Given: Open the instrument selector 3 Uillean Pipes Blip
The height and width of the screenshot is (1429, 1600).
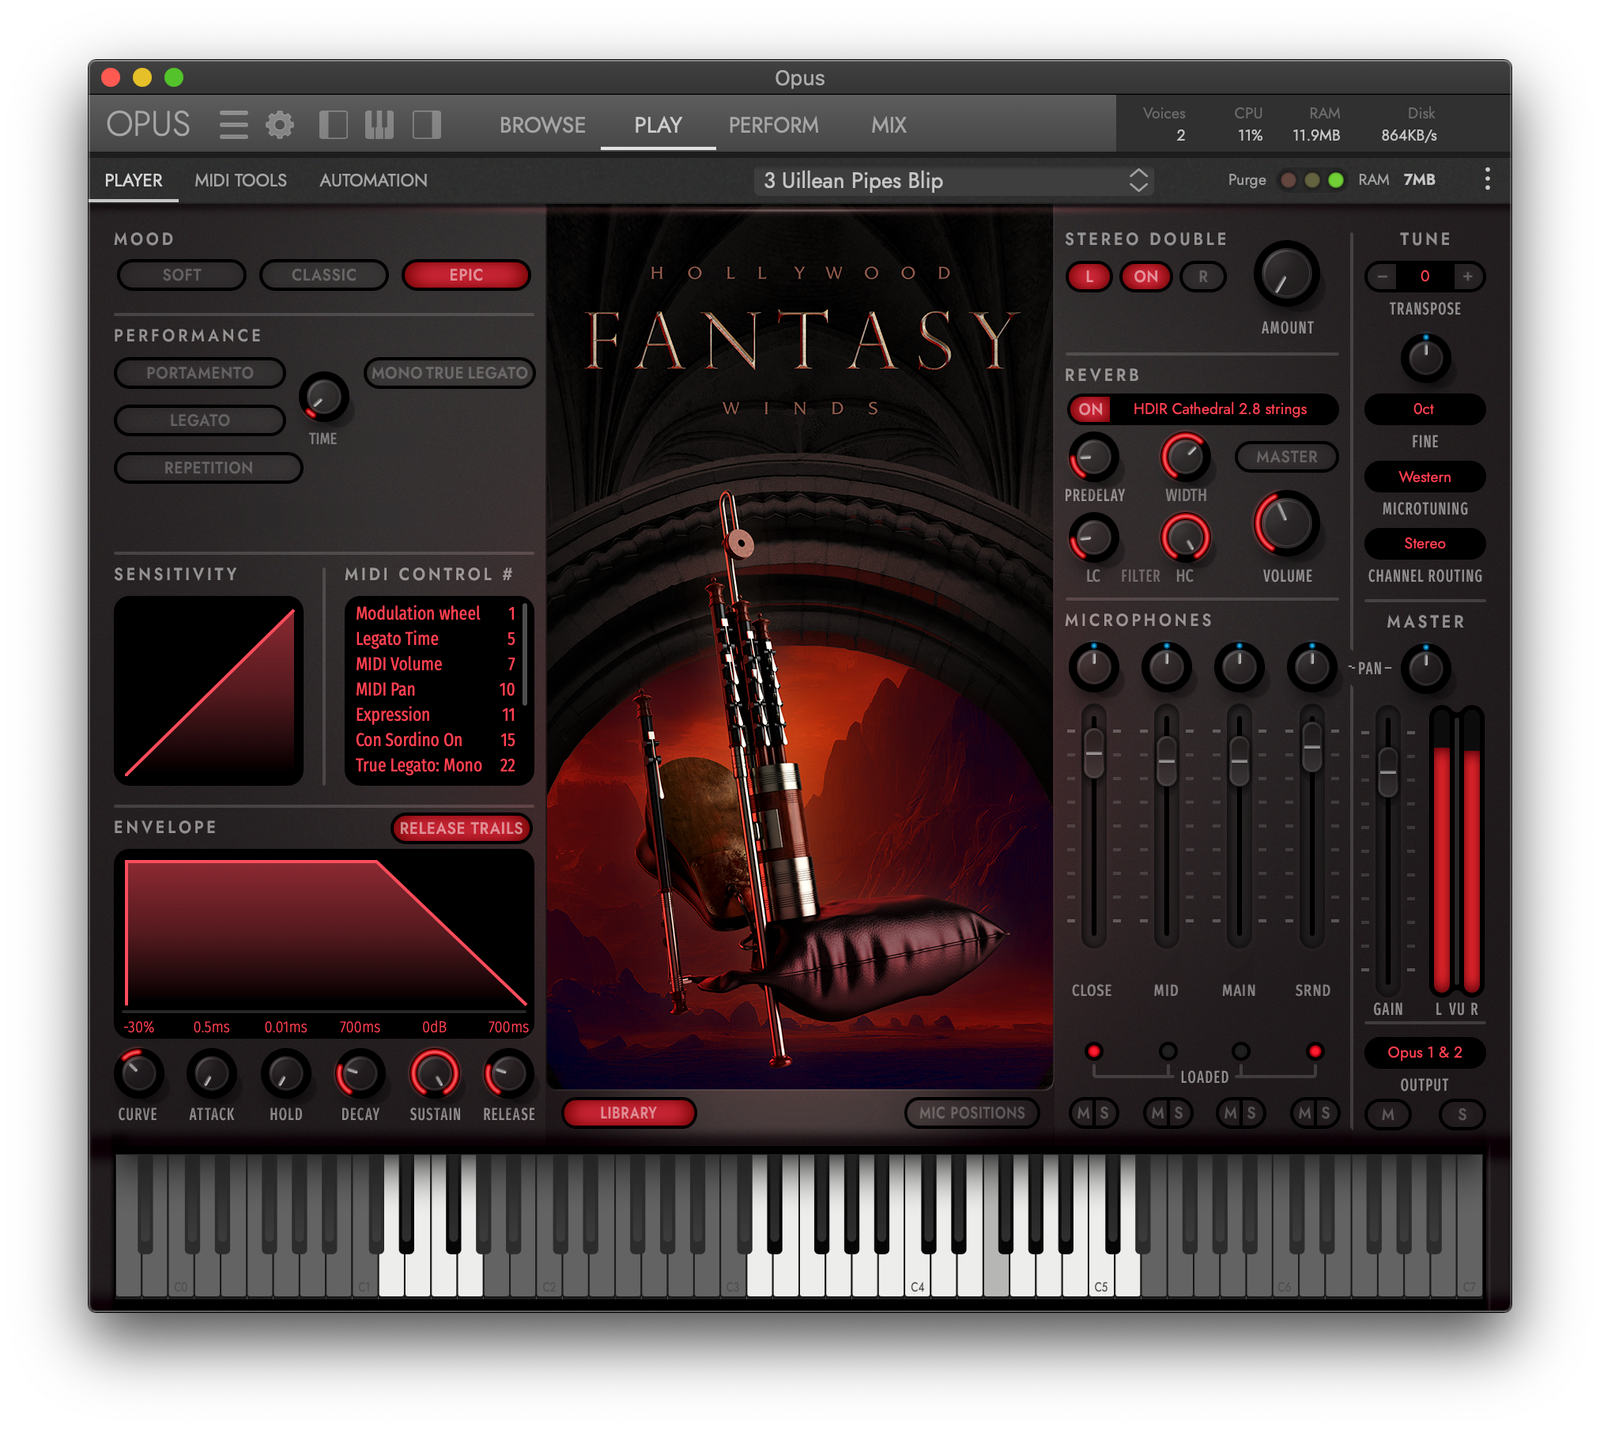Looking at the screenshot, I should point(953,180).
